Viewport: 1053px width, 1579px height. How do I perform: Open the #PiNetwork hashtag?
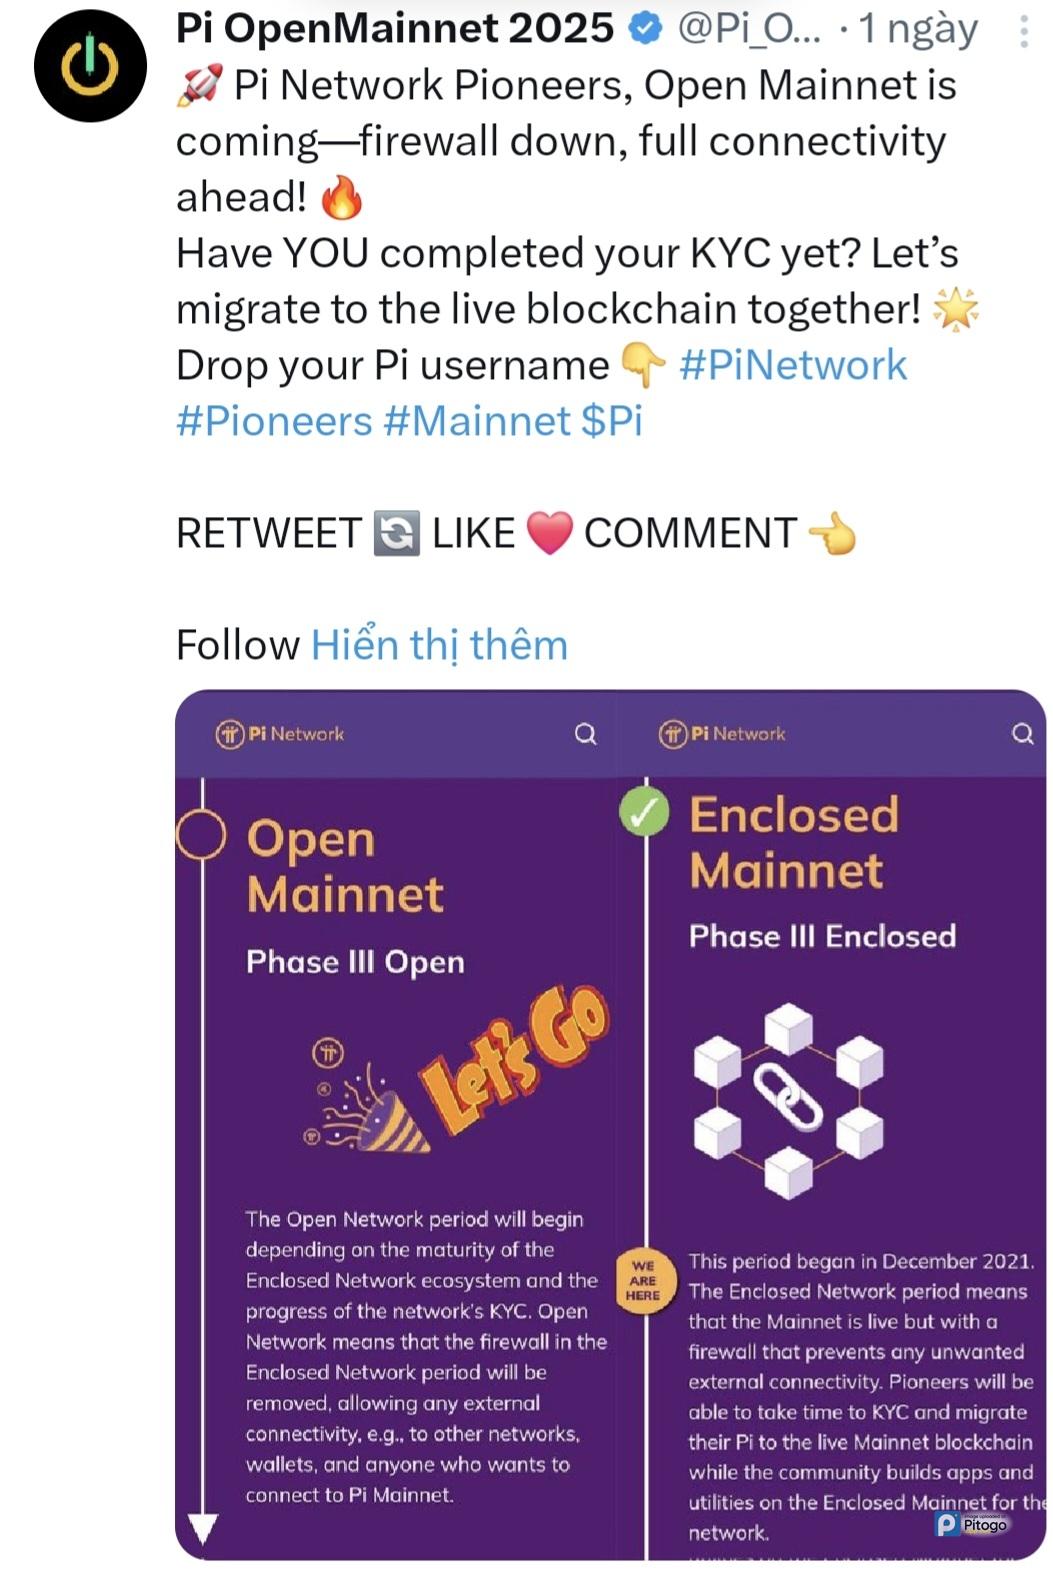792,365
